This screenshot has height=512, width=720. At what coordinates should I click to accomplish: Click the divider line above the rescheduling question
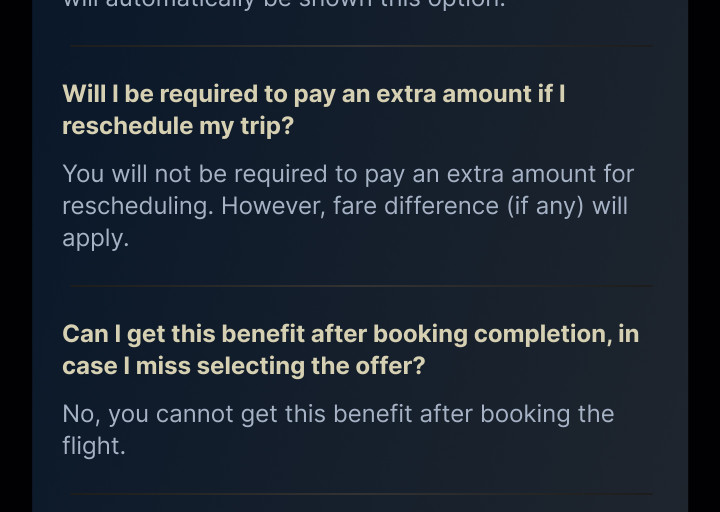pyautogui.click(x=360, y=46)
